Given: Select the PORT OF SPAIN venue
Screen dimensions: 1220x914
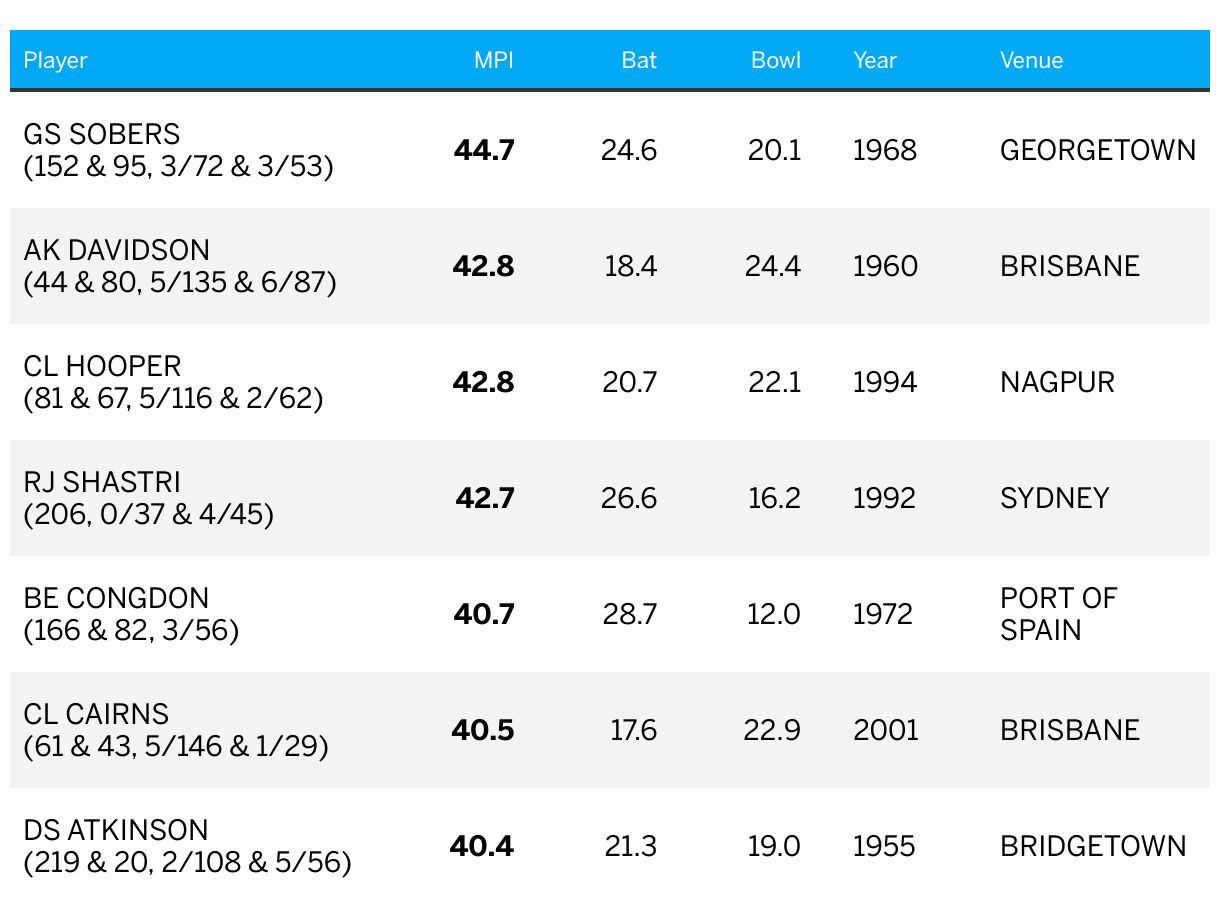Looking at the screenshot, I should 1058,614.
